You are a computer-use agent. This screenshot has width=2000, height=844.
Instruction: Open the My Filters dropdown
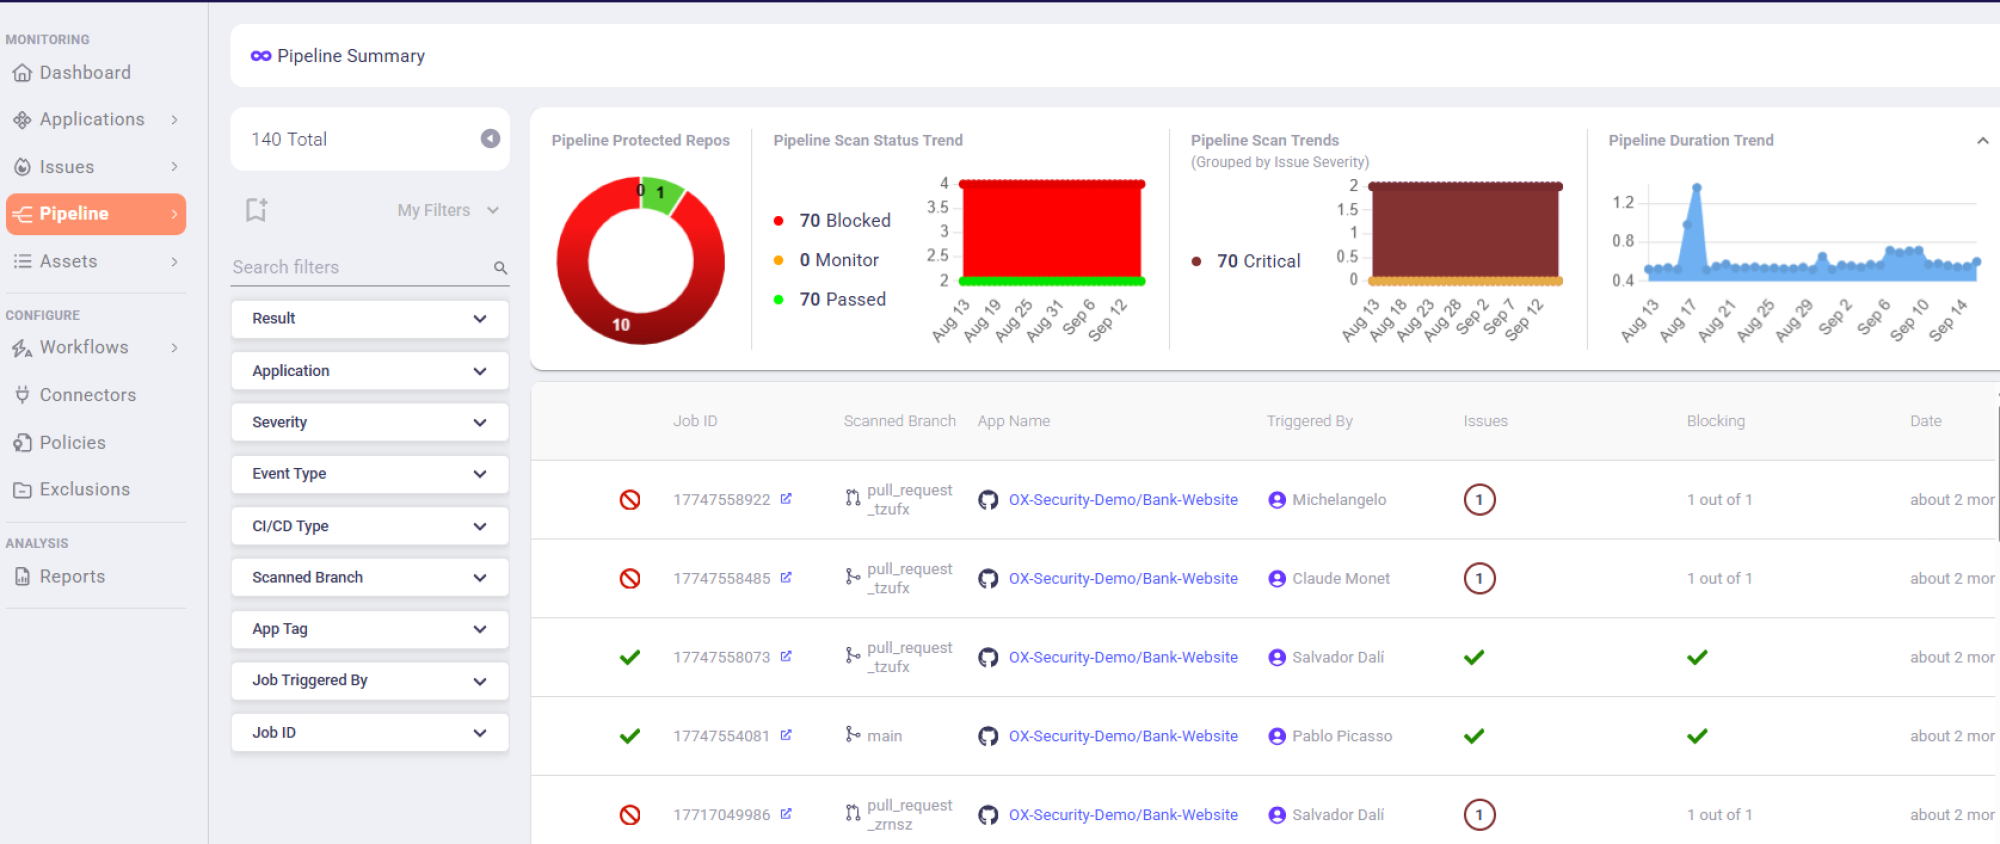pyautogui.click(x=447, y=210)
